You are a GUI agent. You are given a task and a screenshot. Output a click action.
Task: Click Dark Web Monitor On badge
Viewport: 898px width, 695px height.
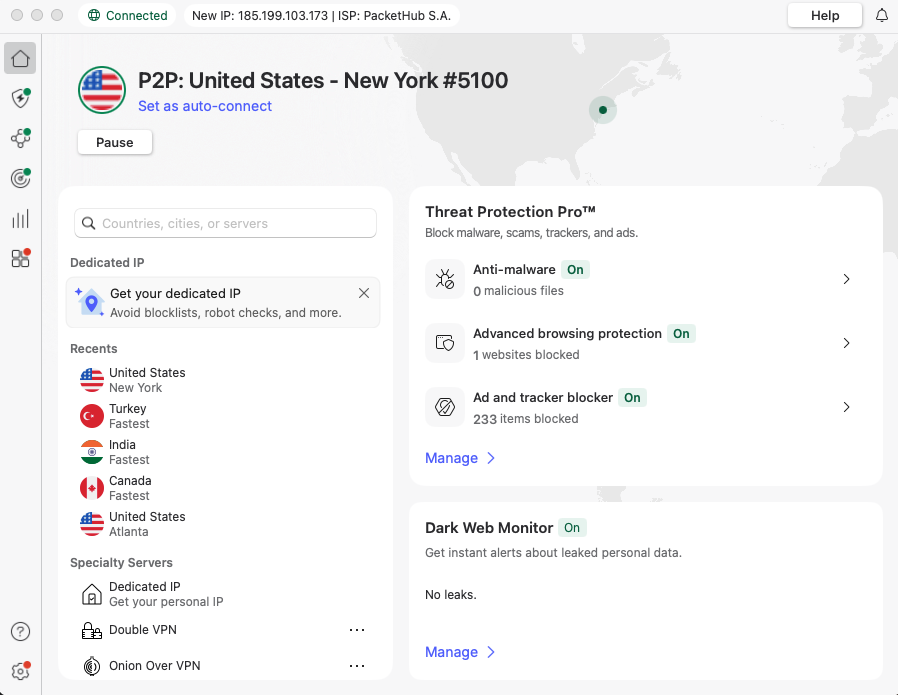pos(572,528)
